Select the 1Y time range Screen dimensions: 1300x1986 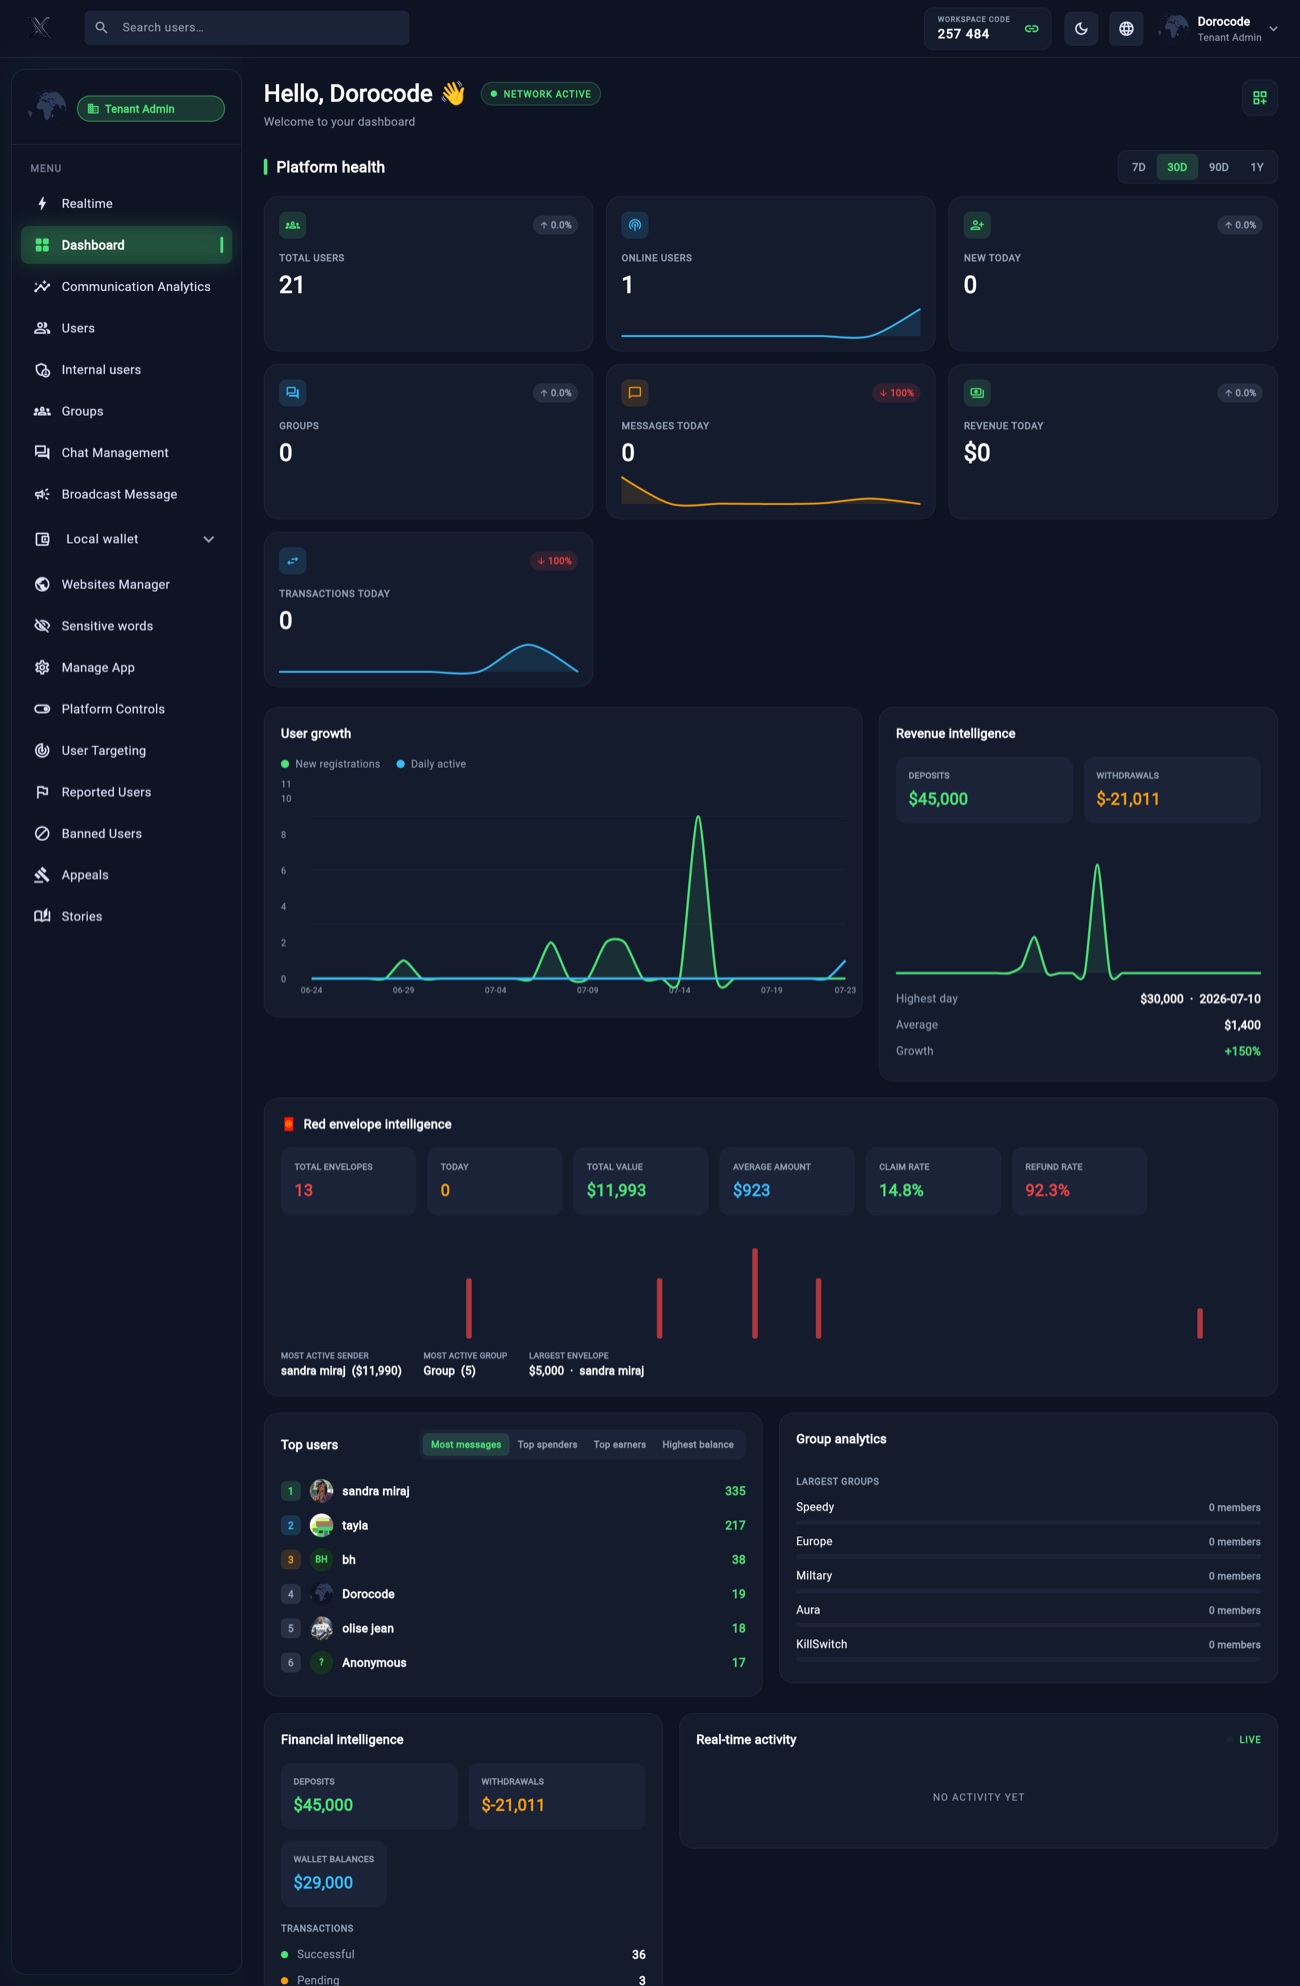point(1257,167)
